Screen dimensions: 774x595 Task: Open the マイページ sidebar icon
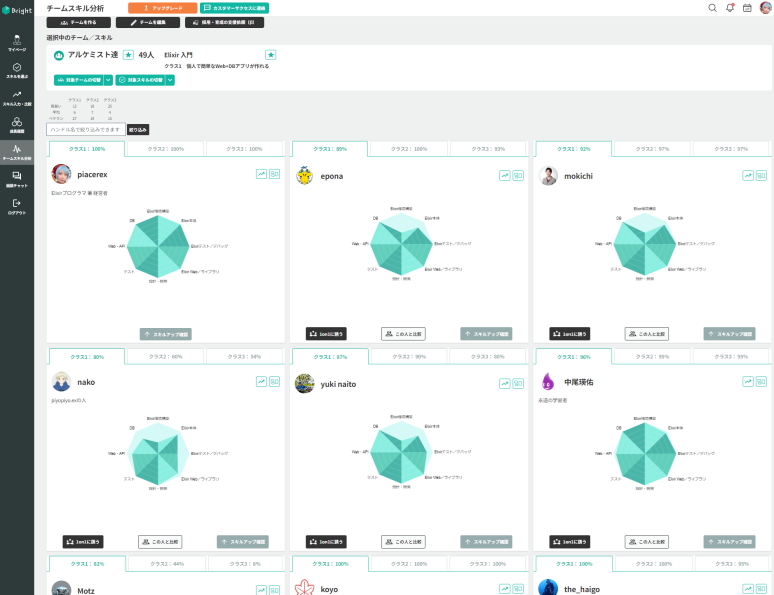tap(17, 43)
